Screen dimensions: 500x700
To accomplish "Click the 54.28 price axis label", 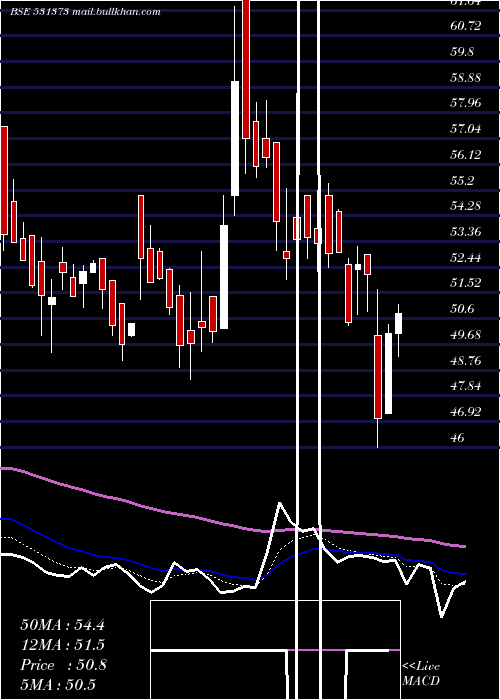I will click(466, 206).
